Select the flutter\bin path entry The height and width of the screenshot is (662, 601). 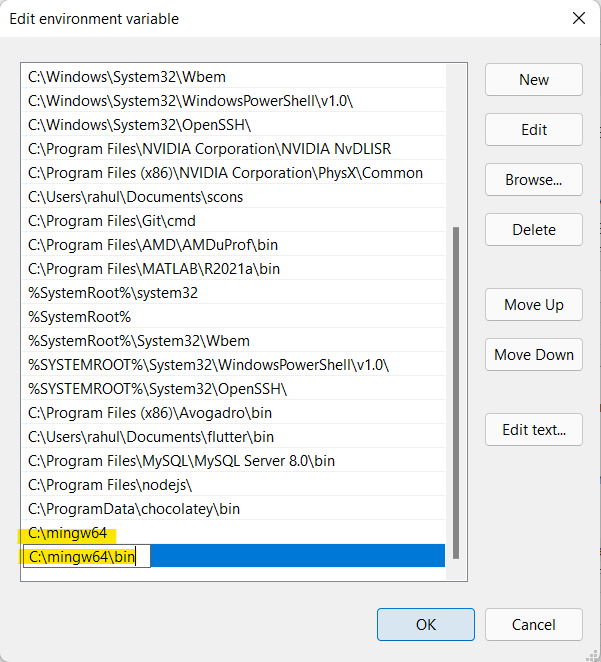point(151,437)
